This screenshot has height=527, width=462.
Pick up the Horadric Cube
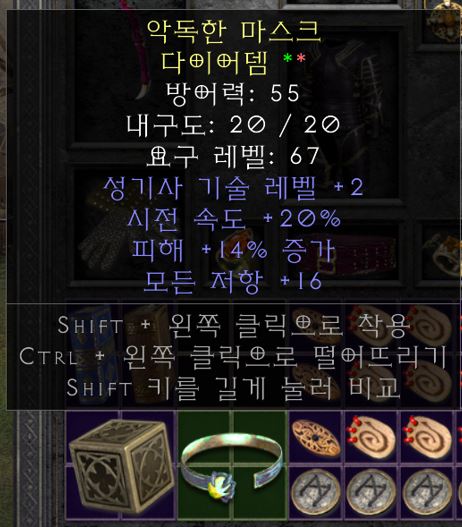point(121,465)
